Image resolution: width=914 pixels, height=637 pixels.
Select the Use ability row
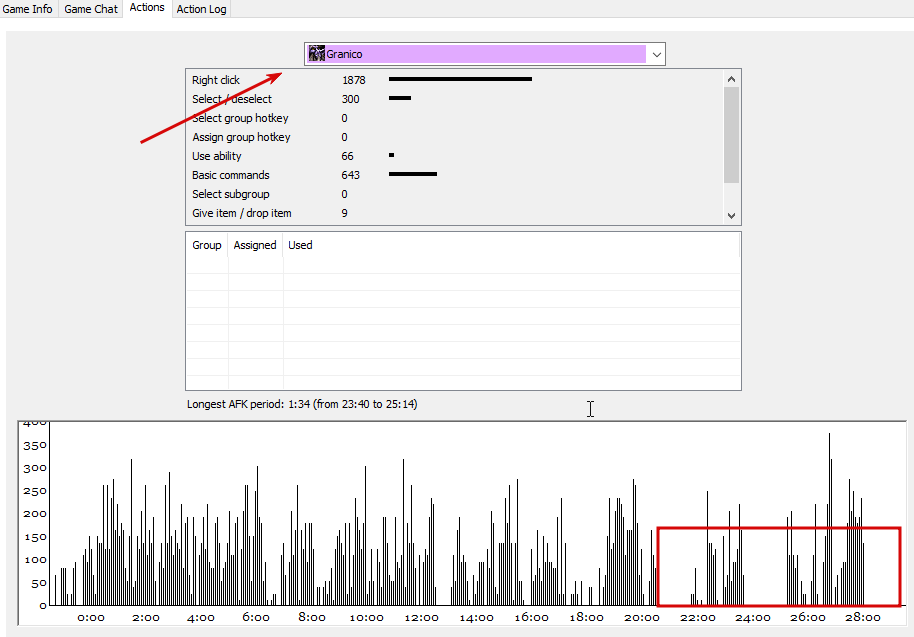click(x=455, y=156)
